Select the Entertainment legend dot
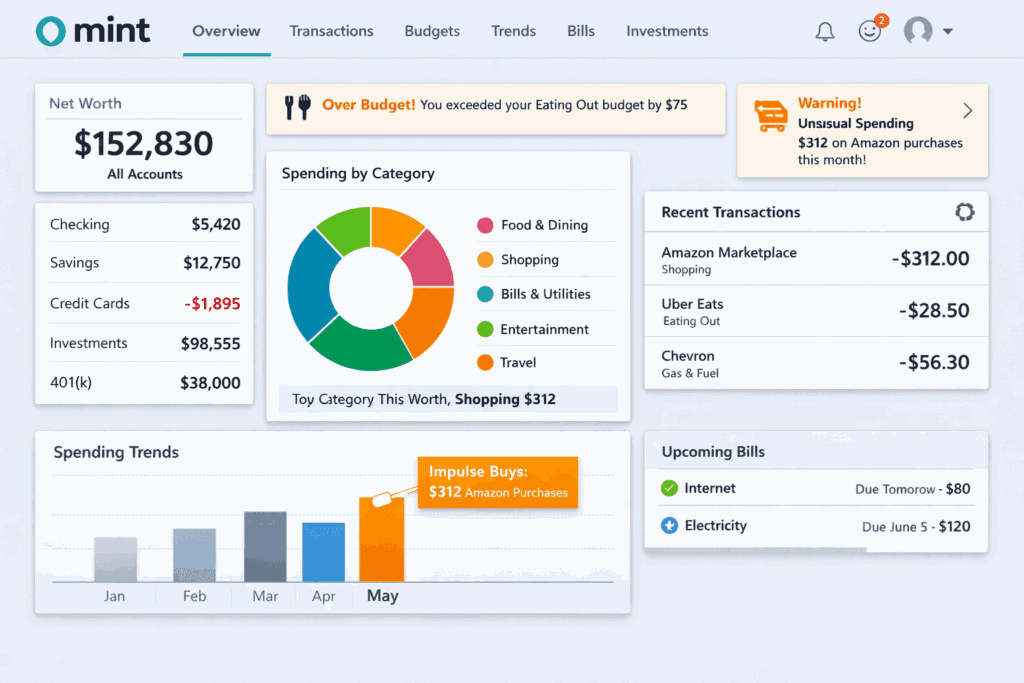 coord(485,329)
